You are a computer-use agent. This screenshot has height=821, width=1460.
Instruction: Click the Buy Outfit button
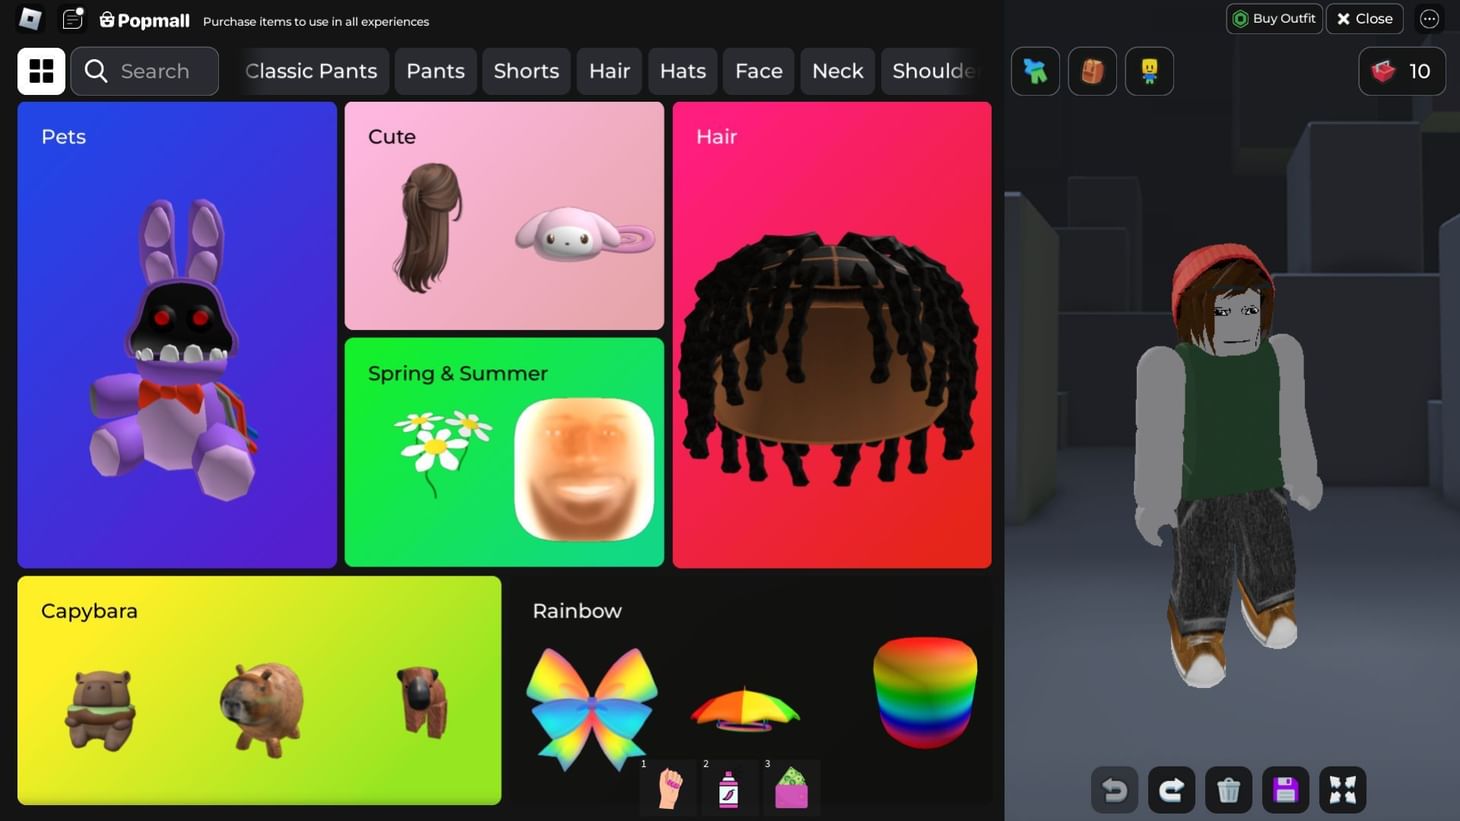[1274, 18]
